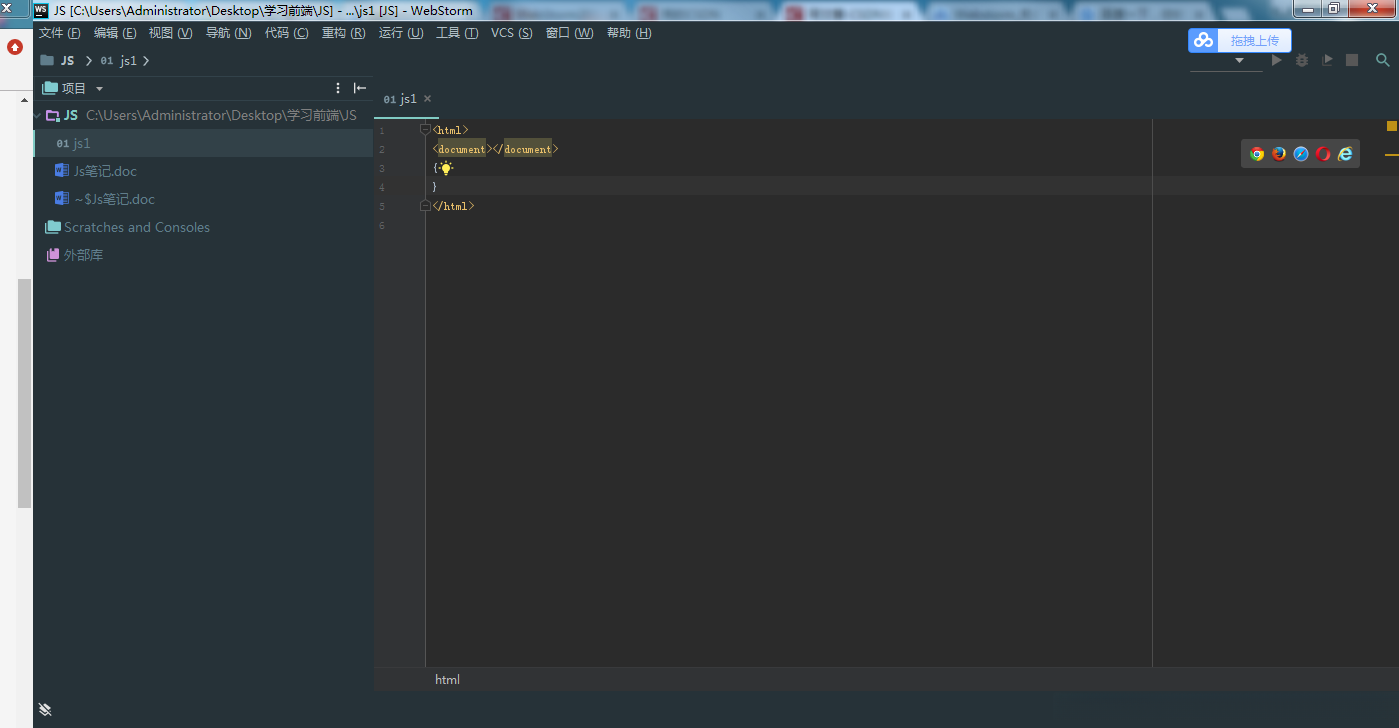Collapse the opening html tag fold marker
Screen dimensions: 1399x728
(x=425, y=130)
